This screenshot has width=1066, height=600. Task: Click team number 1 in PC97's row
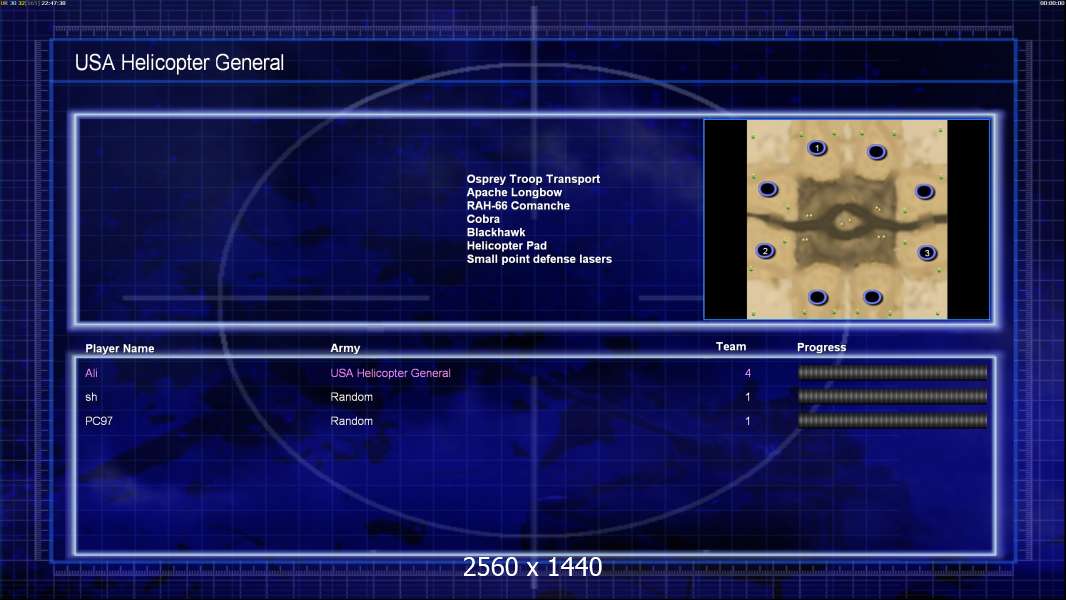pos(748,421)
